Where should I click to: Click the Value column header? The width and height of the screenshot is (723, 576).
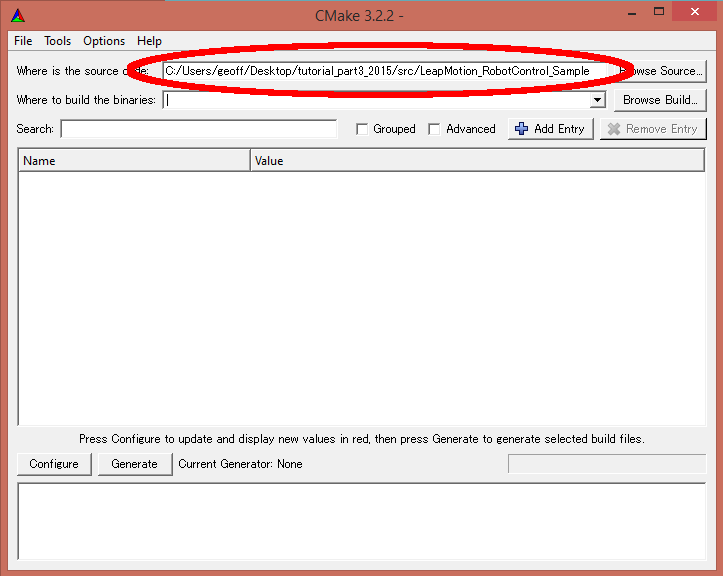[x=478, y=160]
